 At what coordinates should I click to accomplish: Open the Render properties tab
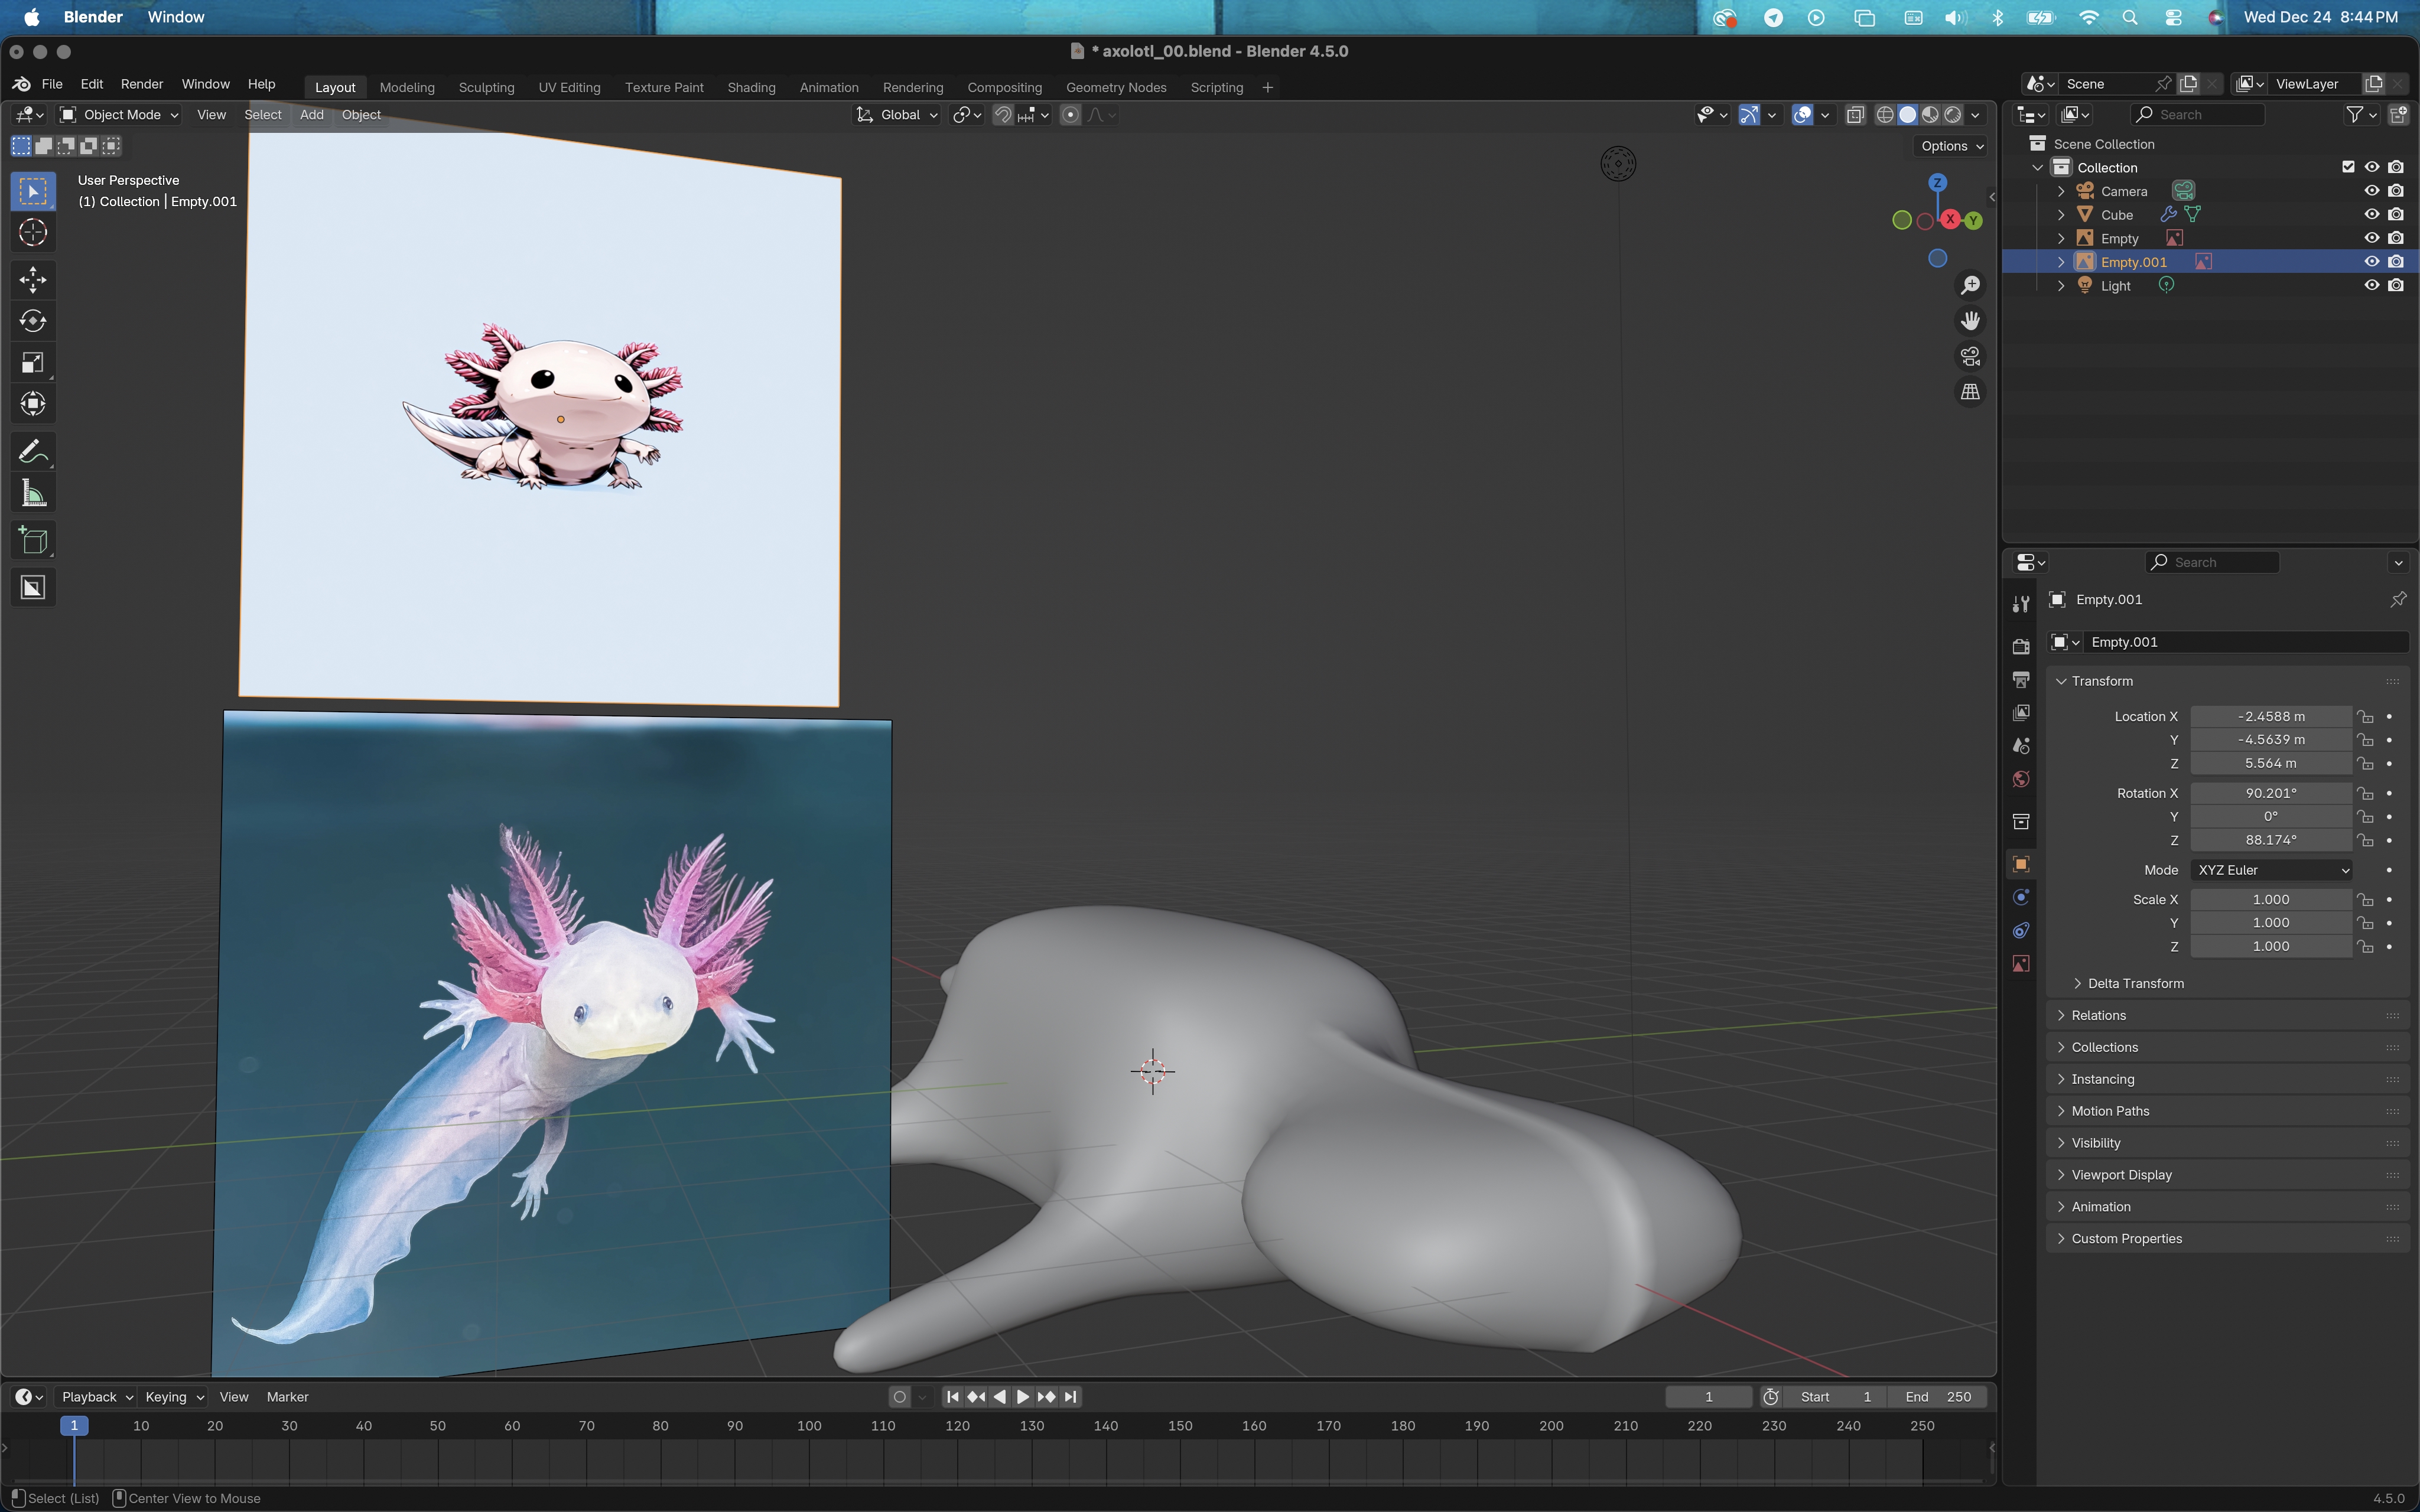pos(2021,646)
